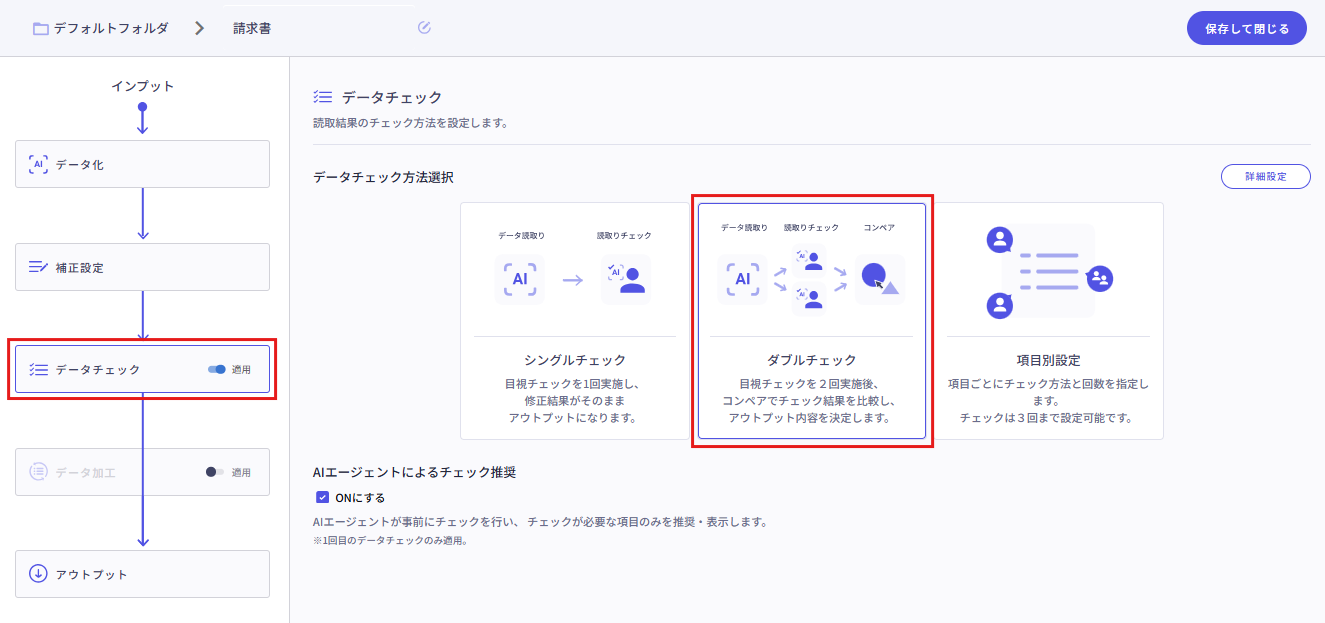Click the checklist icon in データチェック step
1325x623 pixels.
(39, 370)
